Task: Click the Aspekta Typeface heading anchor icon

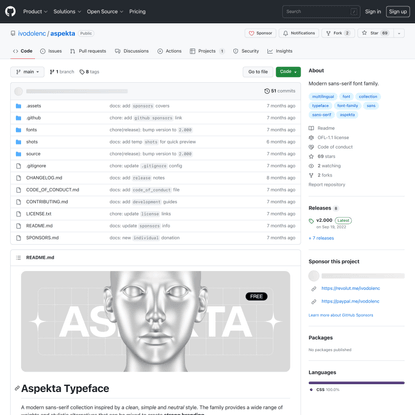Action: point(17,388)
